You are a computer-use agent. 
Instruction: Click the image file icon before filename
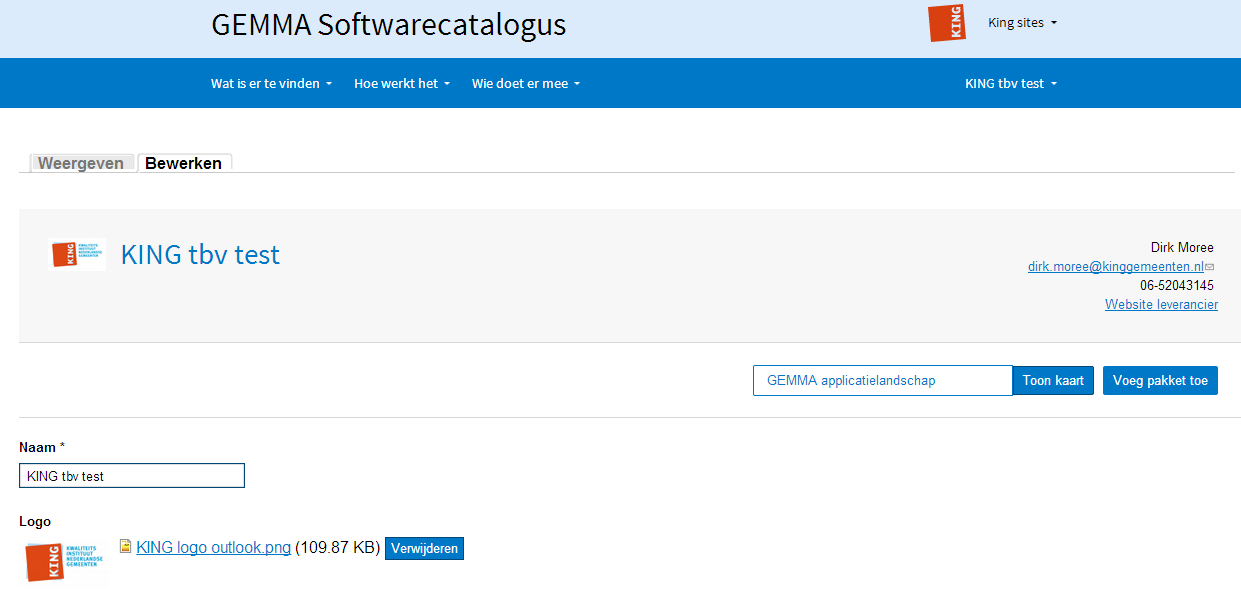125,546
